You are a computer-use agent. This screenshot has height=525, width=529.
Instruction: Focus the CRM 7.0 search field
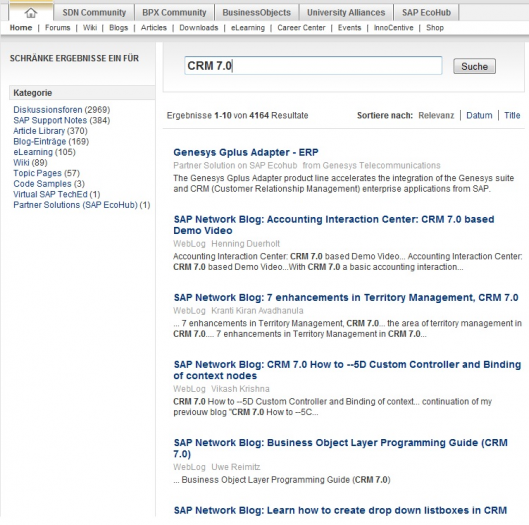click(313, 65)
